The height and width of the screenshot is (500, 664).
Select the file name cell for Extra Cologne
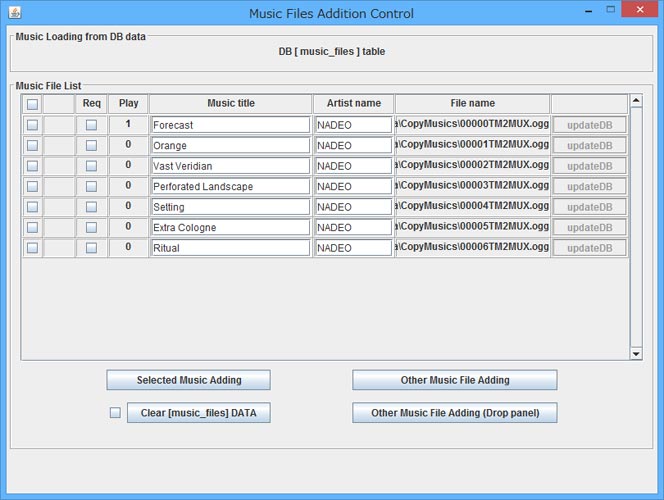(x=472, y=227)
